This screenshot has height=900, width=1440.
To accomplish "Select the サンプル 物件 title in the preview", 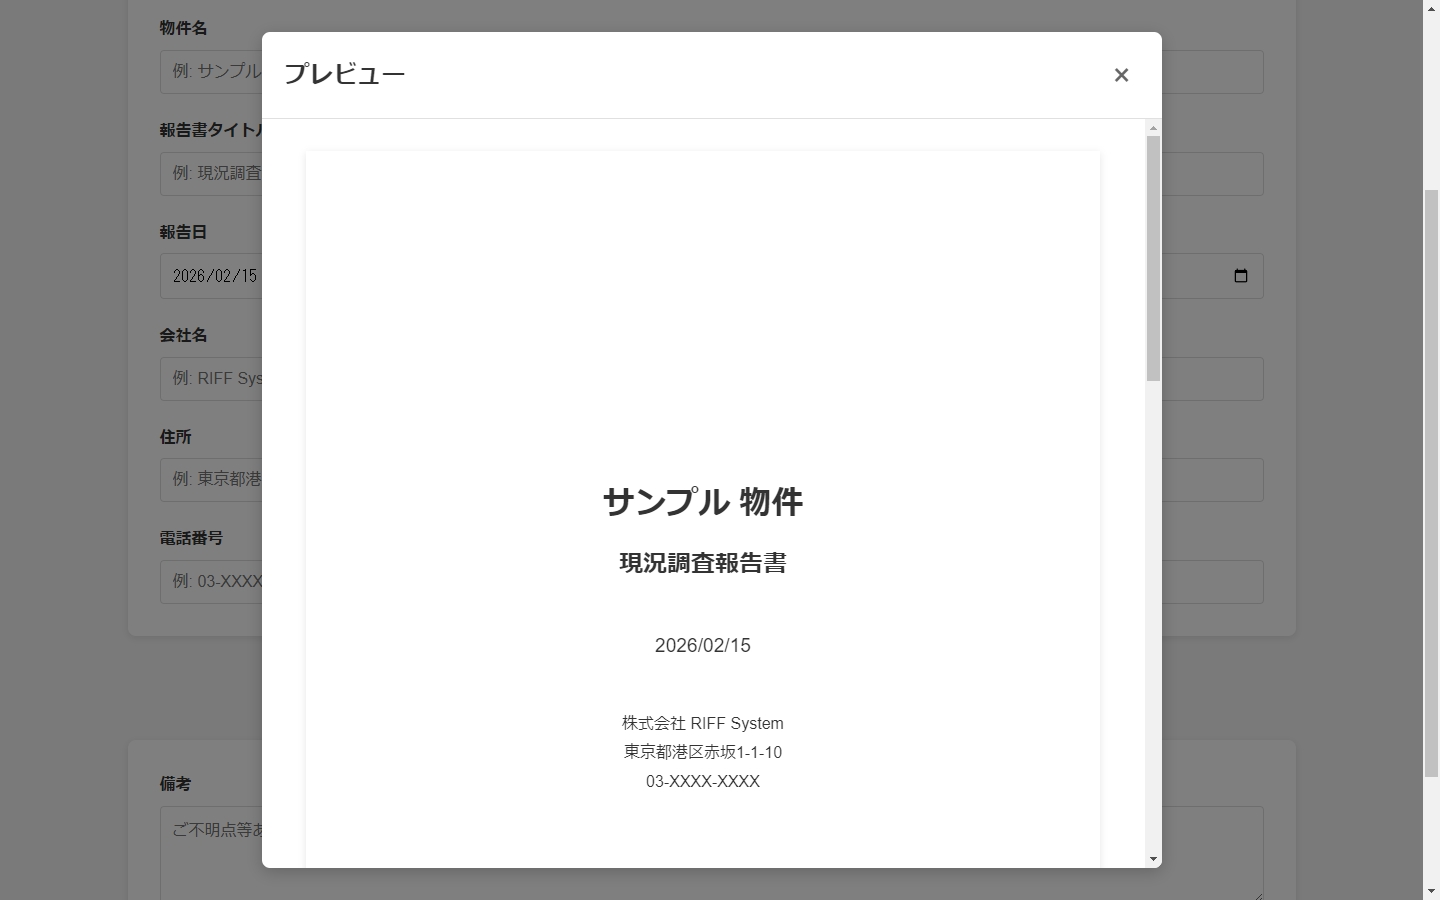I will 703,502.
